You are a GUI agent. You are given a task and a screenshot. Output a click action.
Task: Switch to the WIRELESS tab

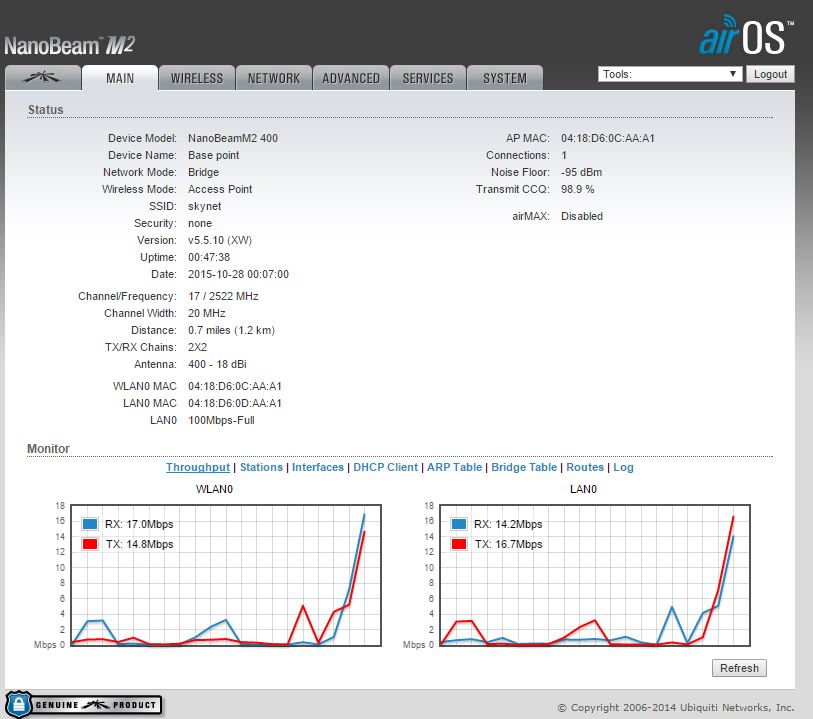[x=197, y=78]
